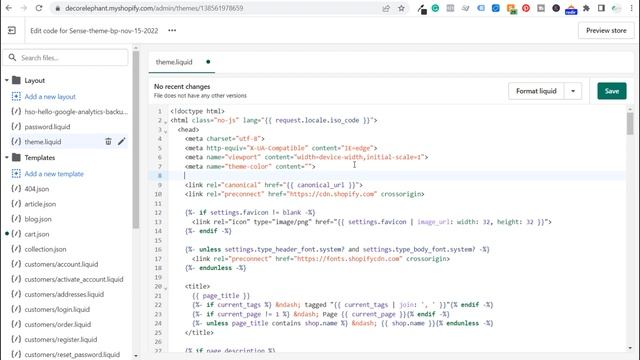The image size is (640, 360).
Task: Click No recent changes version text
Action: (182, 87)
